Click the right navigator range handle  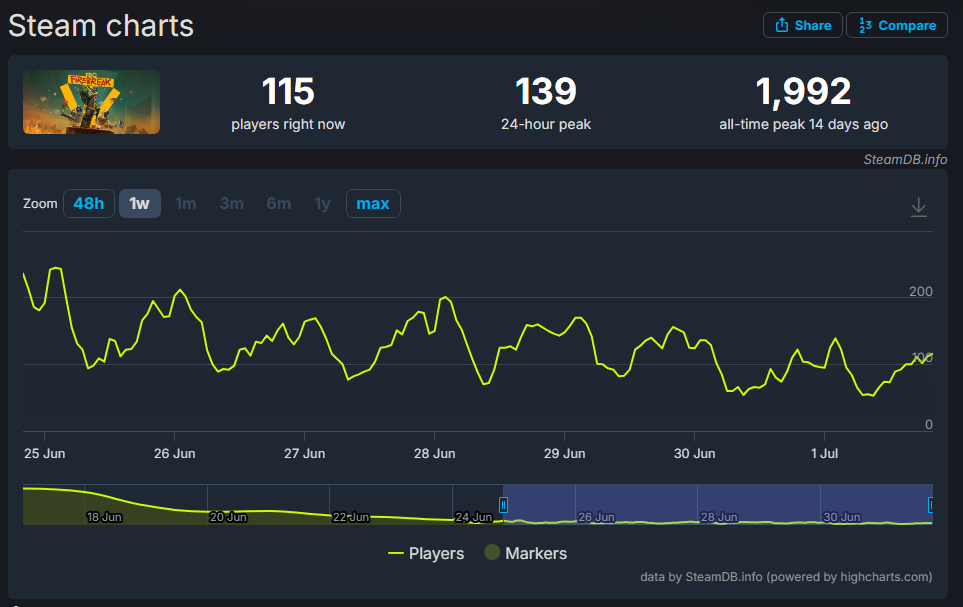[x=931, y=505]
